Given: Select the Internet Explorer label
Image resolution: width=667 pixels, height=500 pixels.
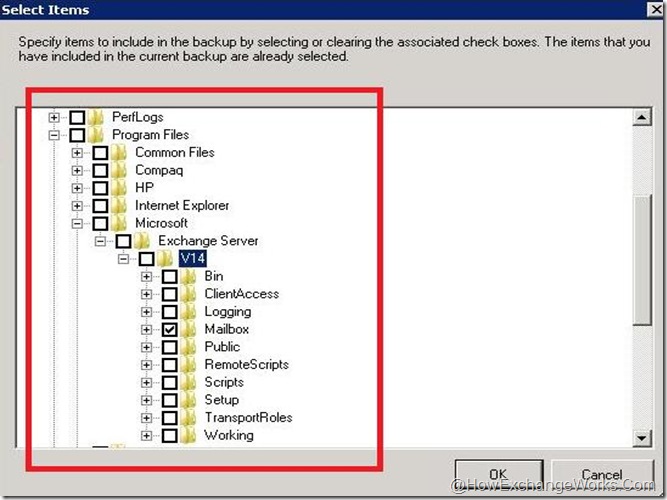Looking at the screenshot, I should (182, 206).
